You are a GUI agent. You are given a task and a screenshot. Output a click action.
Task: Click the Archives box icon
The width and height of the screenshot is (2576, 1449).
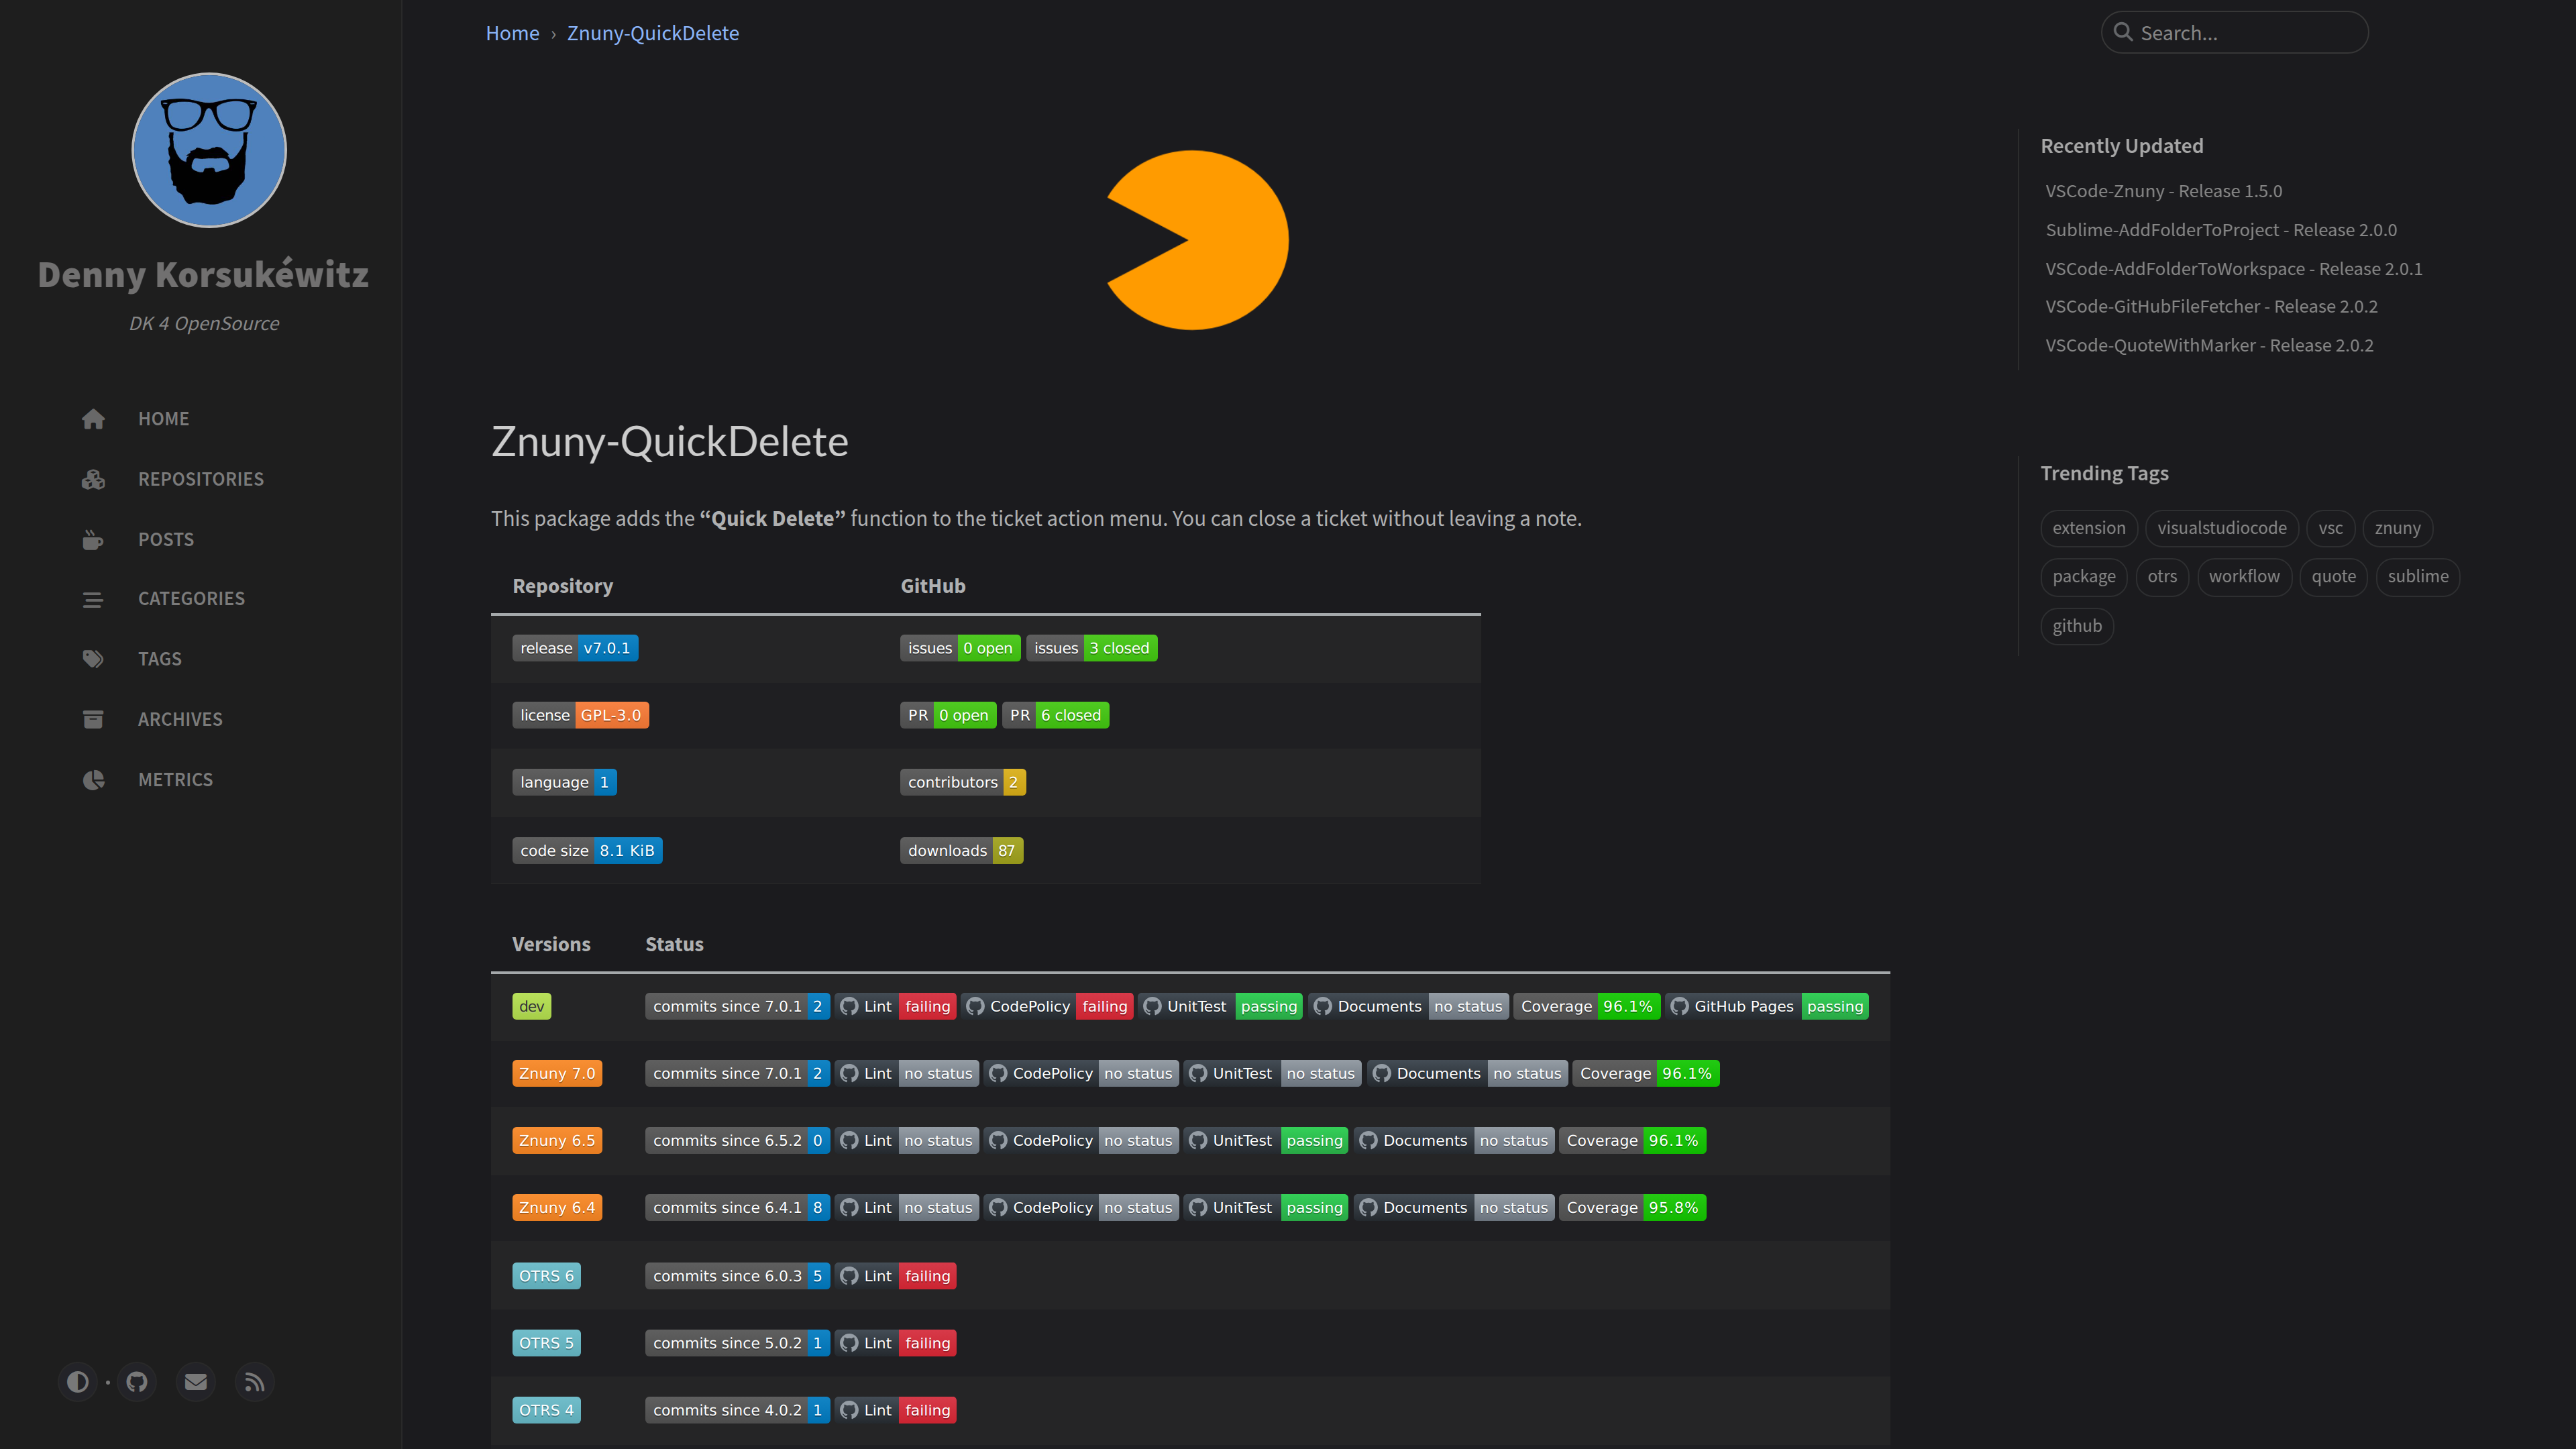pyautogui.click(x=93, y=719)
